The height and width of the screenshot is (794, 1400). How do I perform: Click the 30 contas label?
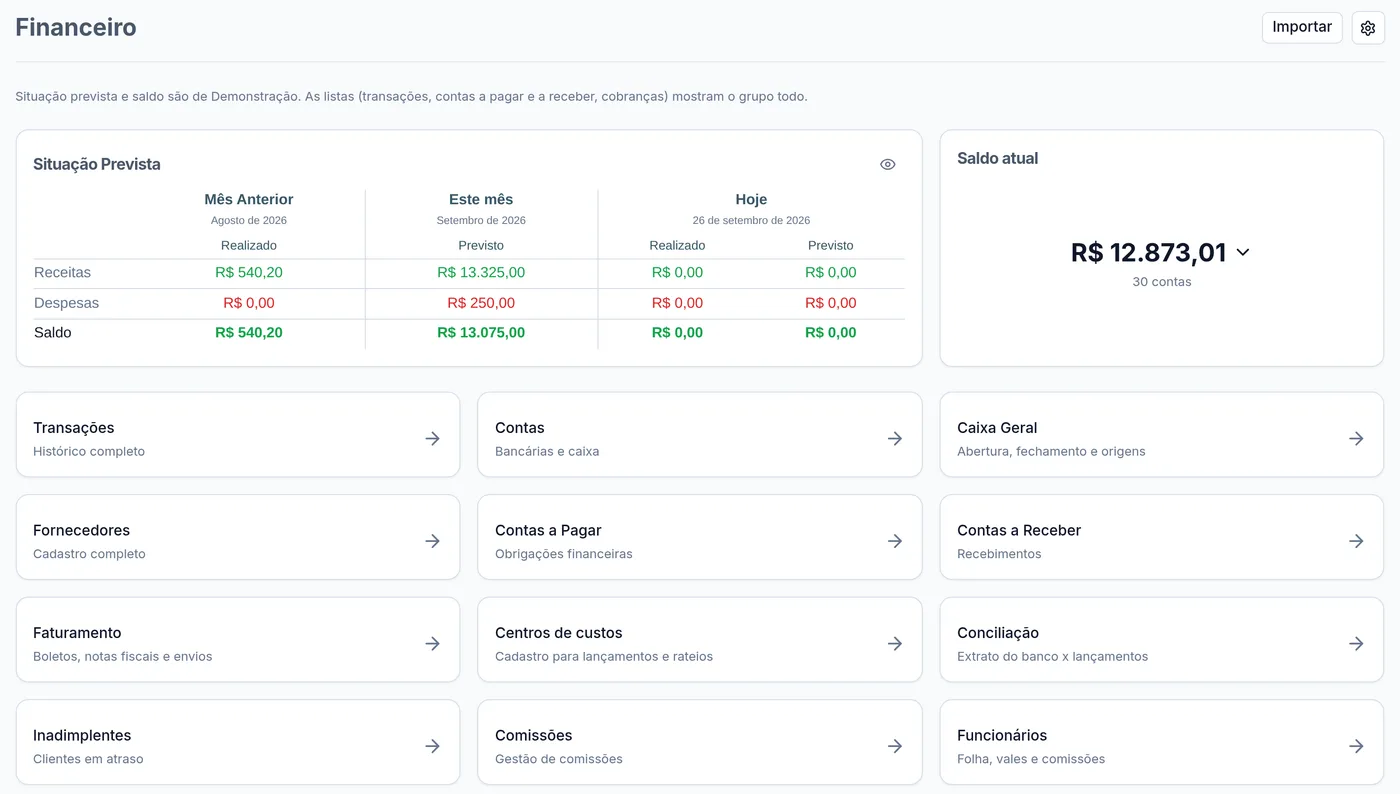(x=1162, y=282)
